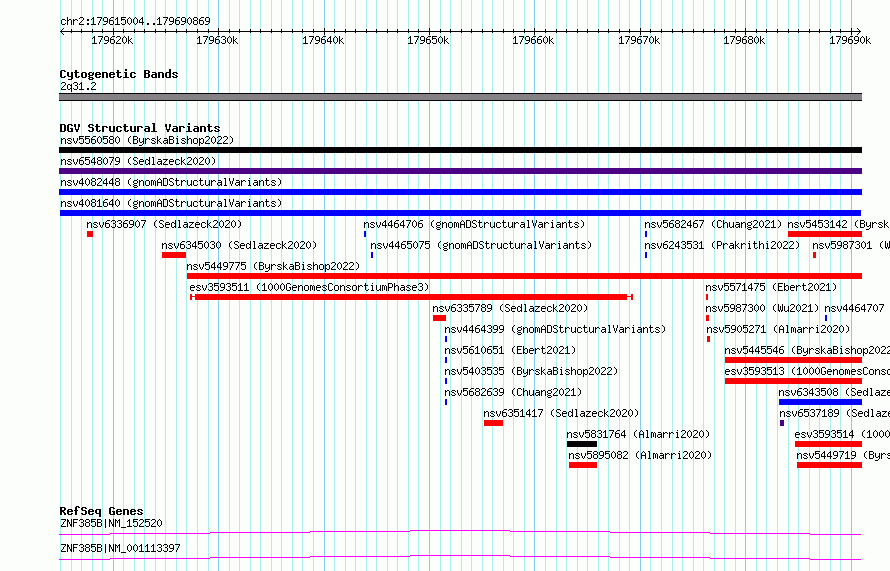Select the RefSeq Genes track title
The image size is (890, 571).
pos(101,511)
